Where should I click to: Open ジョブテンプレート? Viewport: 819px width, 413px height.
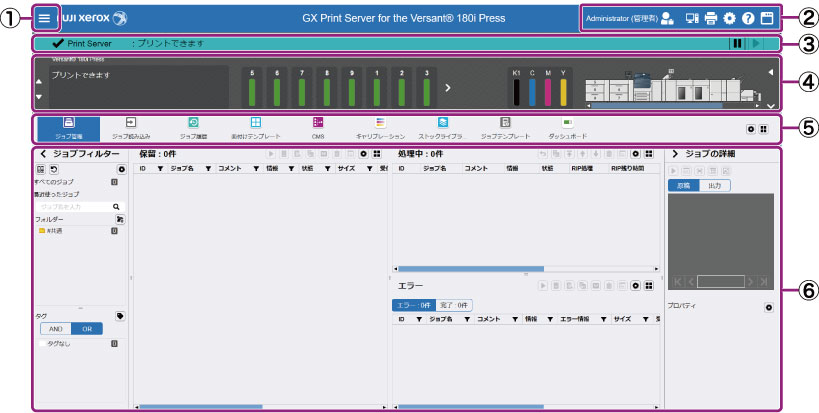coord(505,129)
